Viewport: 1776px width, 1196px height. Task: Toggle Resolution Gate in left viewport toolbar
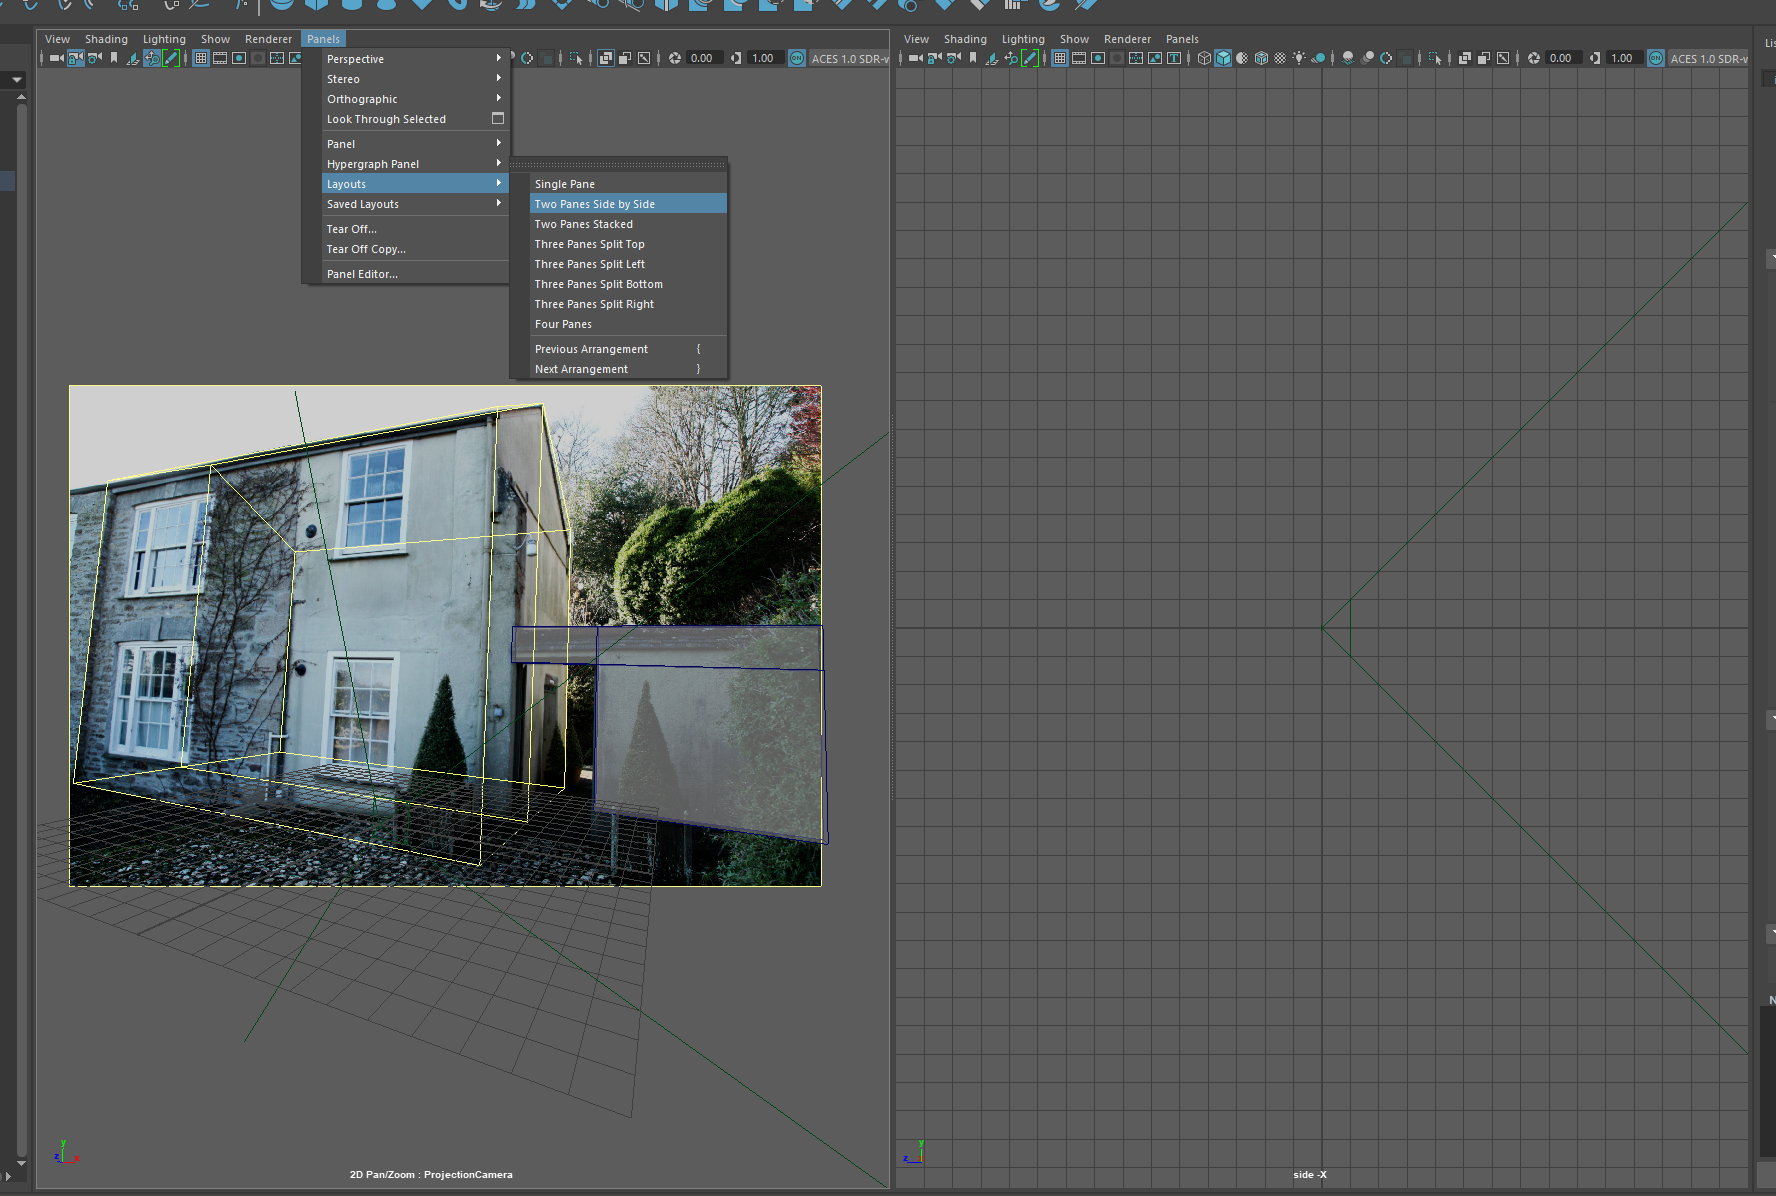239,58
